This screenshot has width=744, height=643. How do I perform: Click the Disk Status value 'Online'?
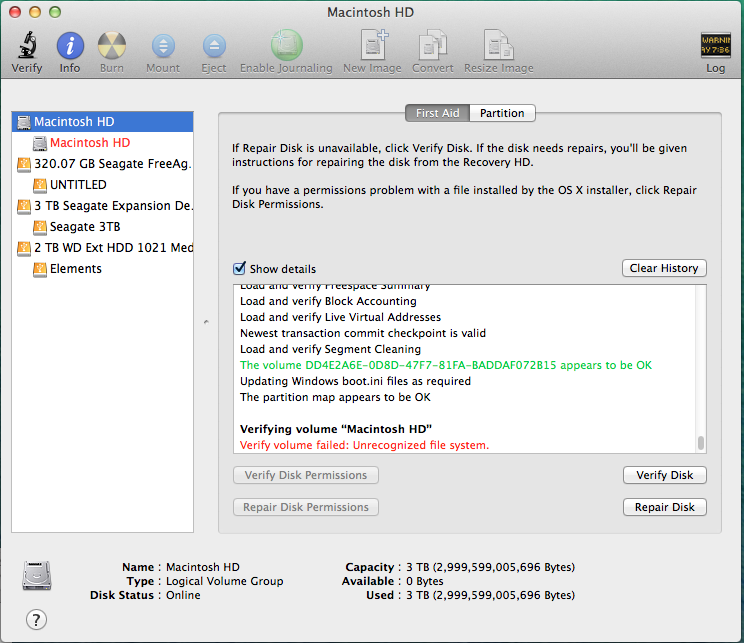183,595
